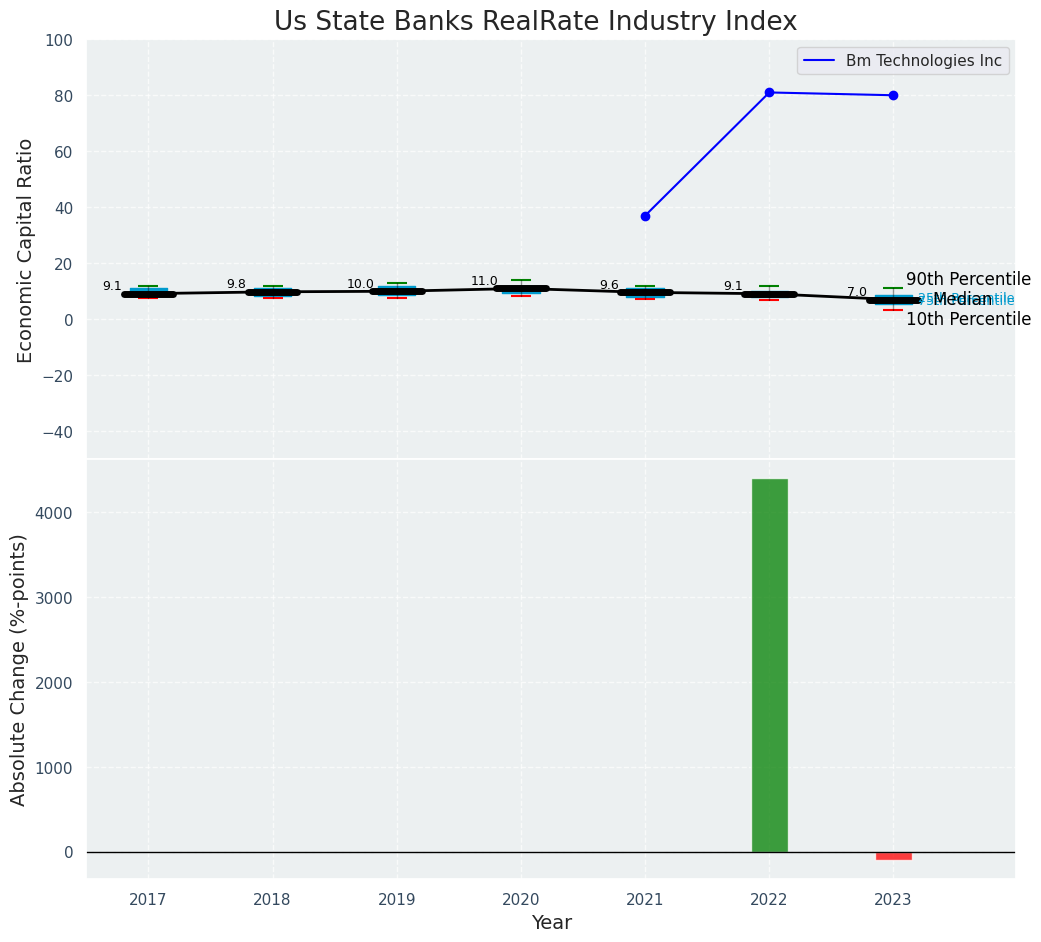Click the Year x-axis title

[x=551, y=923]
